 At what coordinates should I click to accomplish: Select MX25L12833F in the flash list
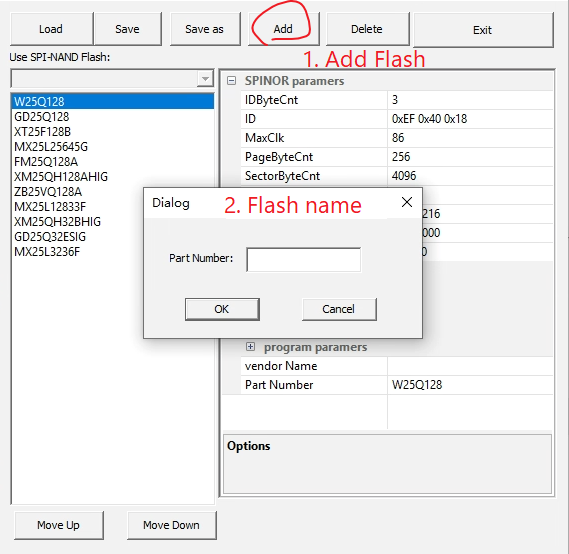[78, 206]
